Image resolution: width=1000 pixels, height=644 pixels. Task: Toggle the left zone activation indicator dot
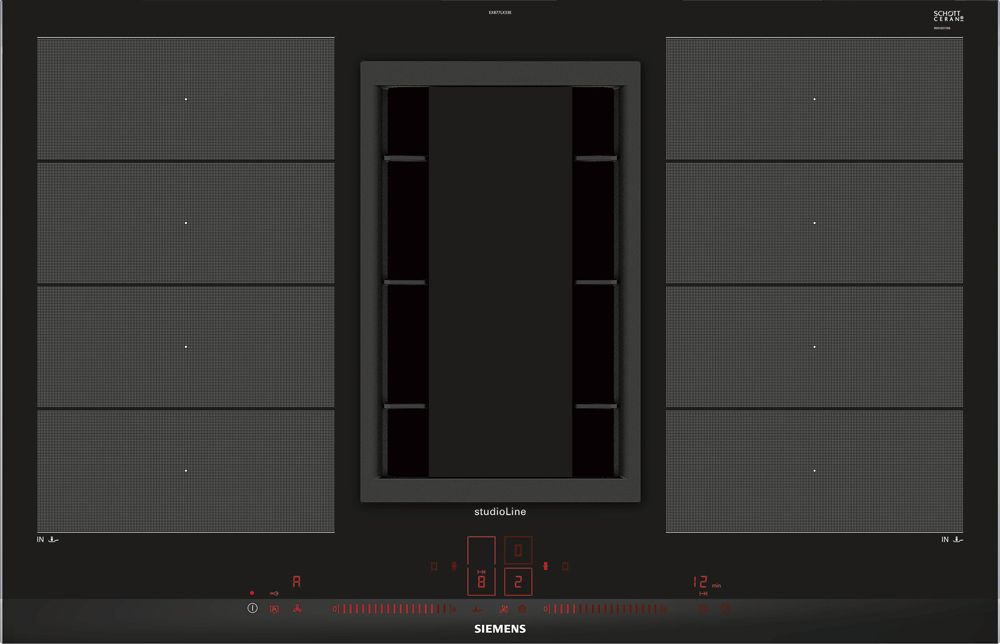[251, 593]
